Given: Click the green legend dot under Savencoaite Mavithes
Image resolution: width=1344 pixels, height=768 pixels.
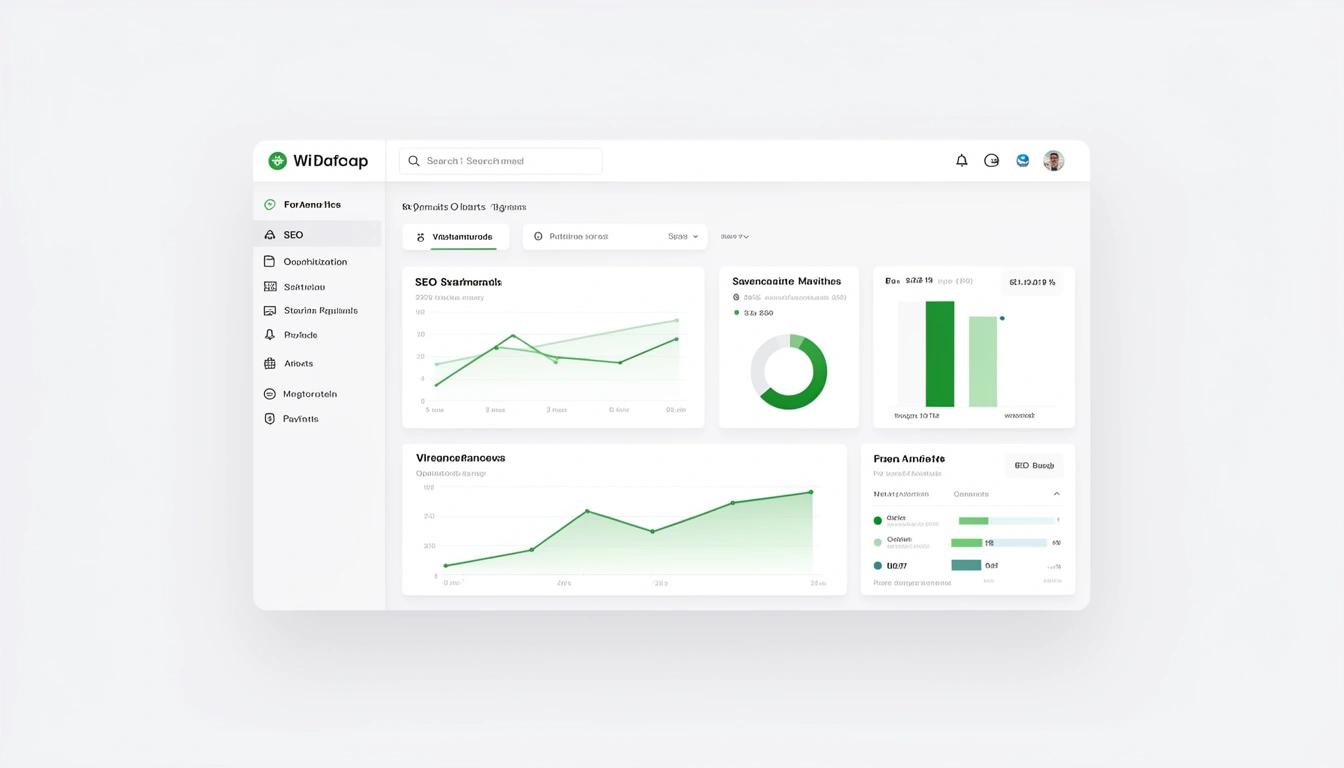Looking at the screenshot, I should point(737,313).
